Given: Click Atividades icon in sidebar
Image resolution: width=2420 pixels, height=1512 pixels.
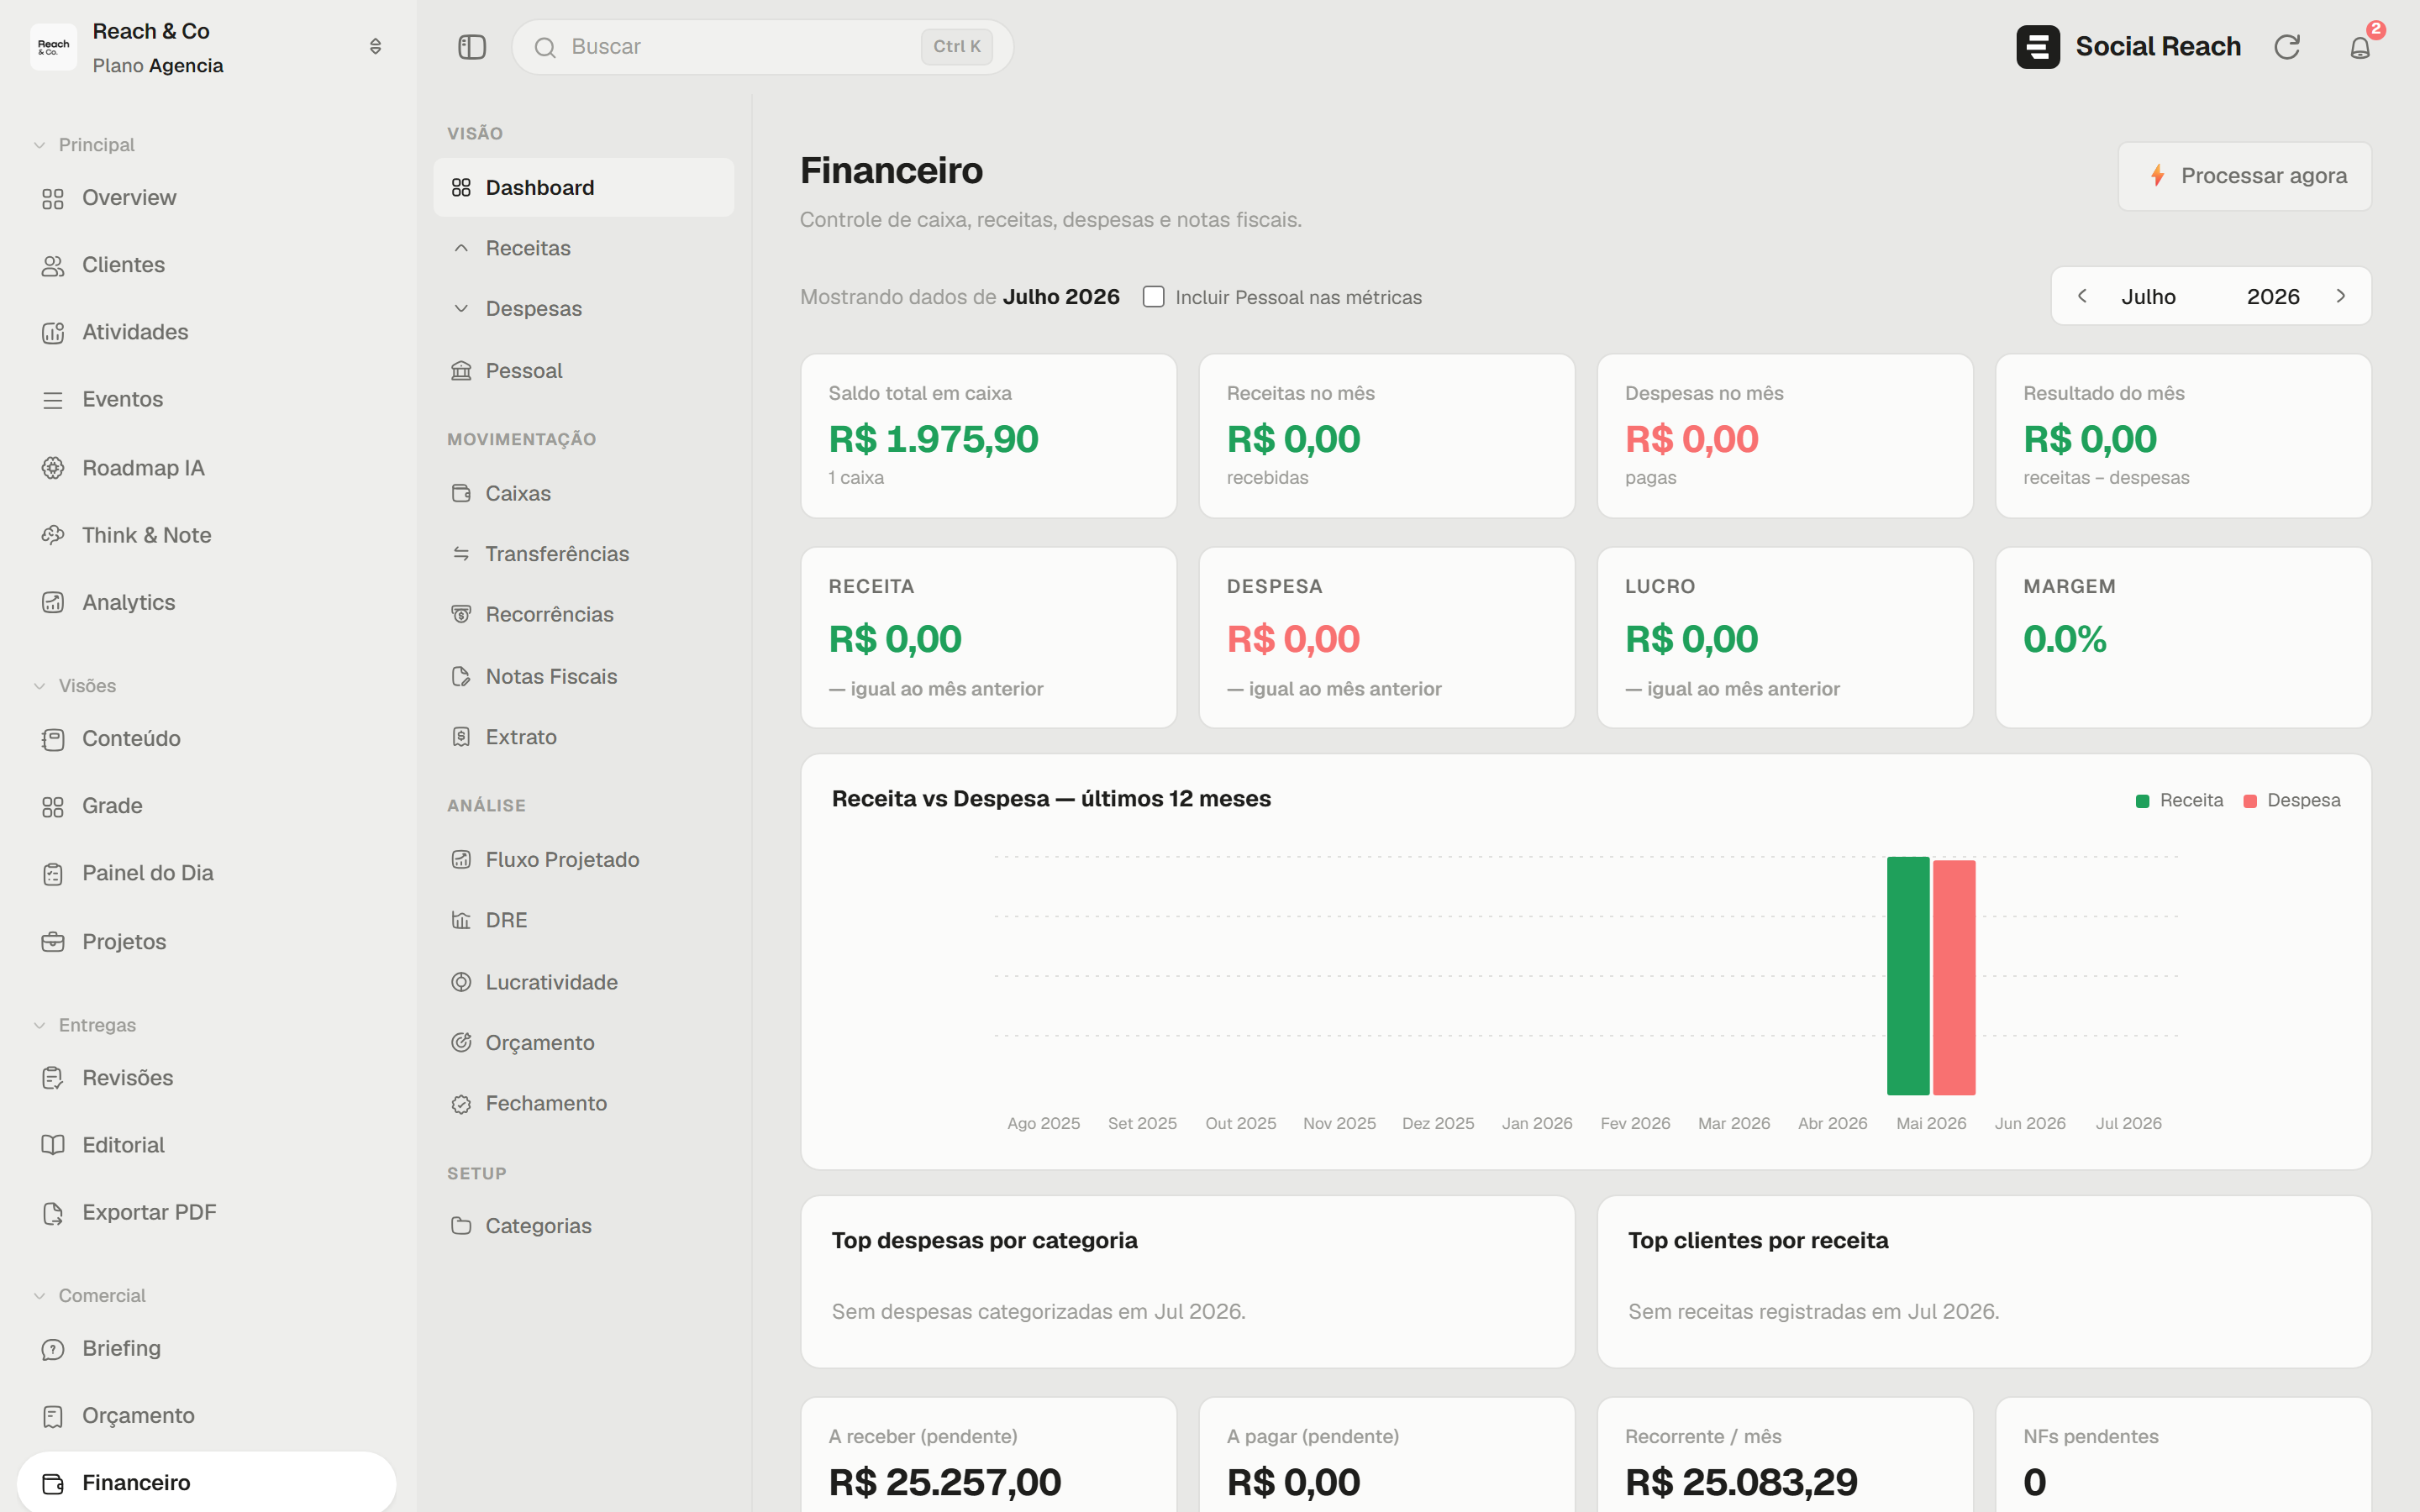Looking at the screenshot, I should [53, 333].
